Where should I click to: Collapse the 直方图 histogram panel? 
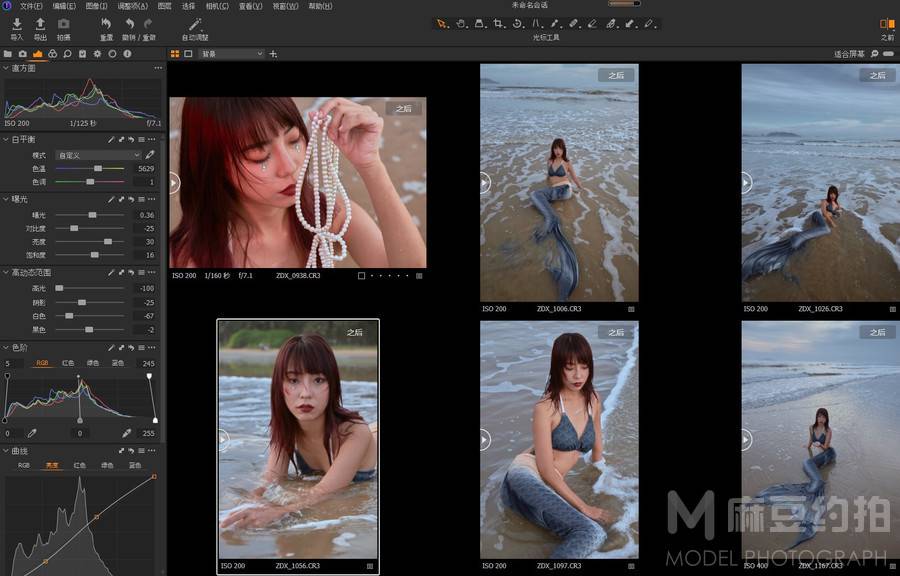tap(6, 68)
